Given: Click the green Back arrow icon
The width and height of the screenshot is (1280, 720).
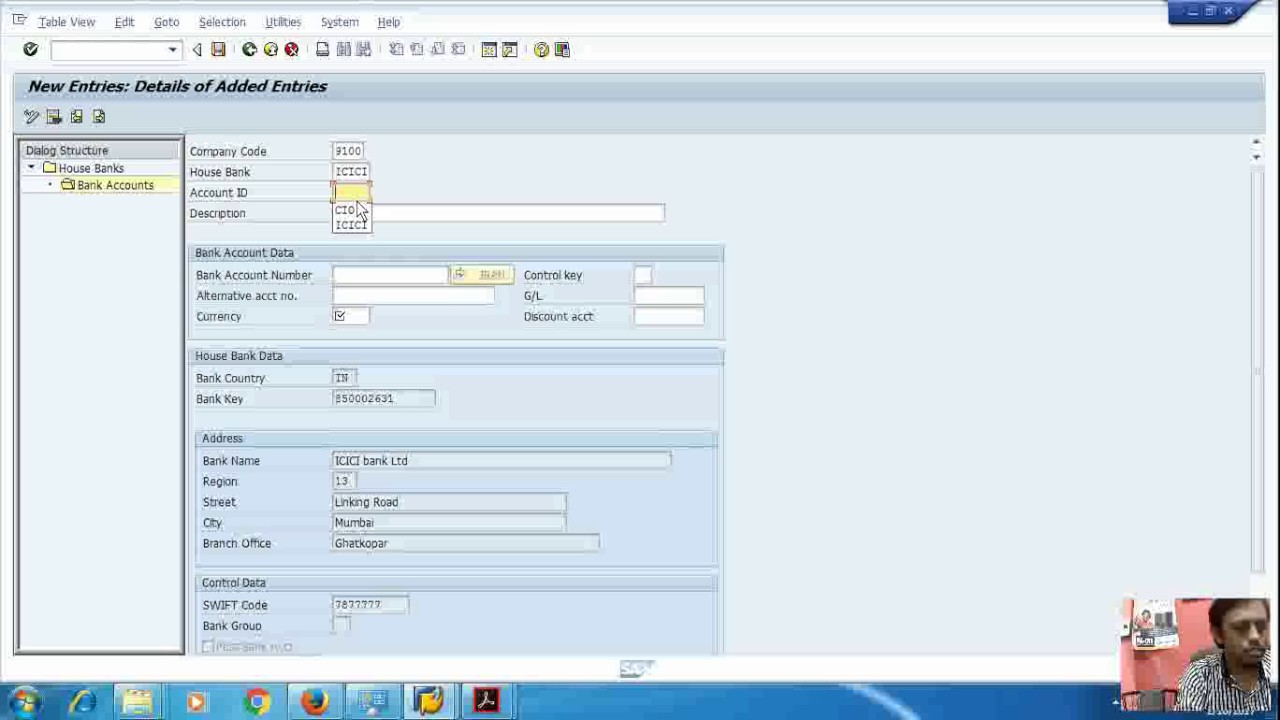Looking at the screenshot, I should coord(249,49).
